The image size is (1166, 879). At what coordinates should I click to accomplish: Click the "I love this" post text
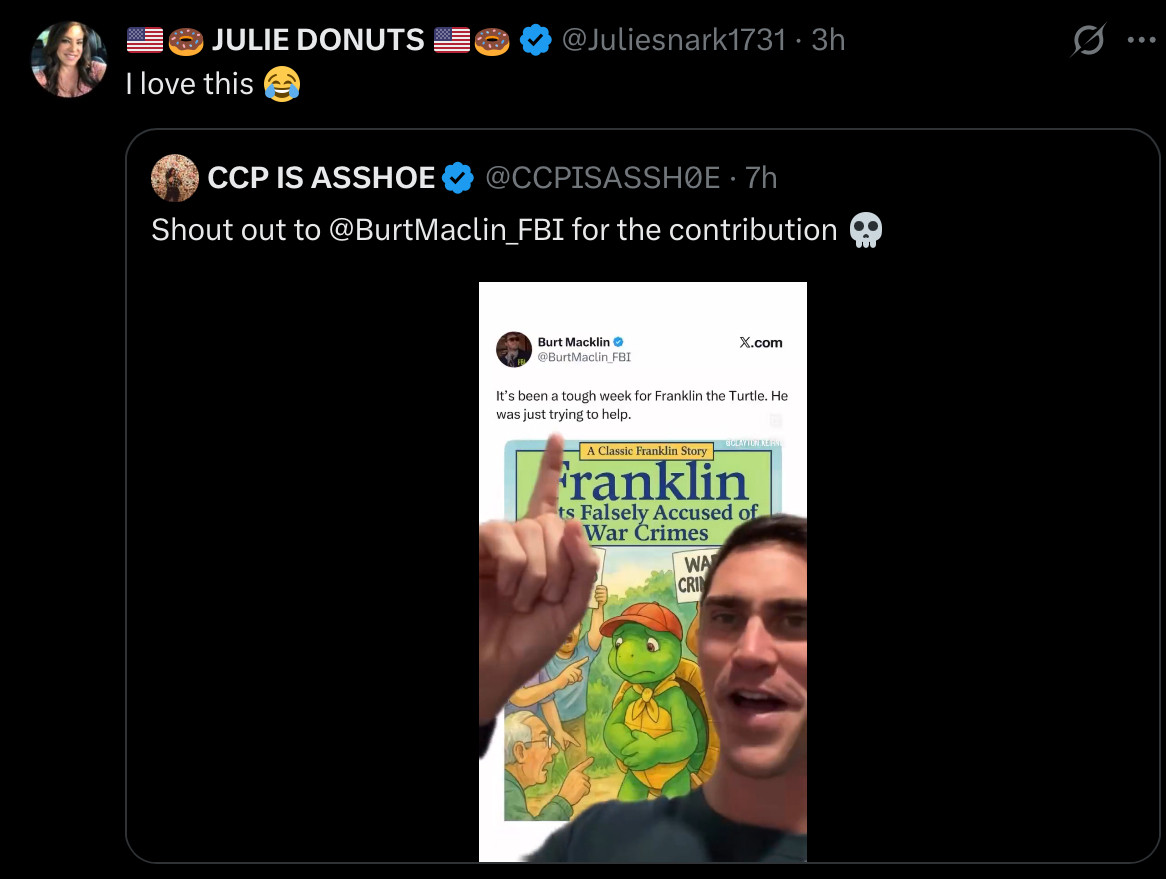[189, 84]
